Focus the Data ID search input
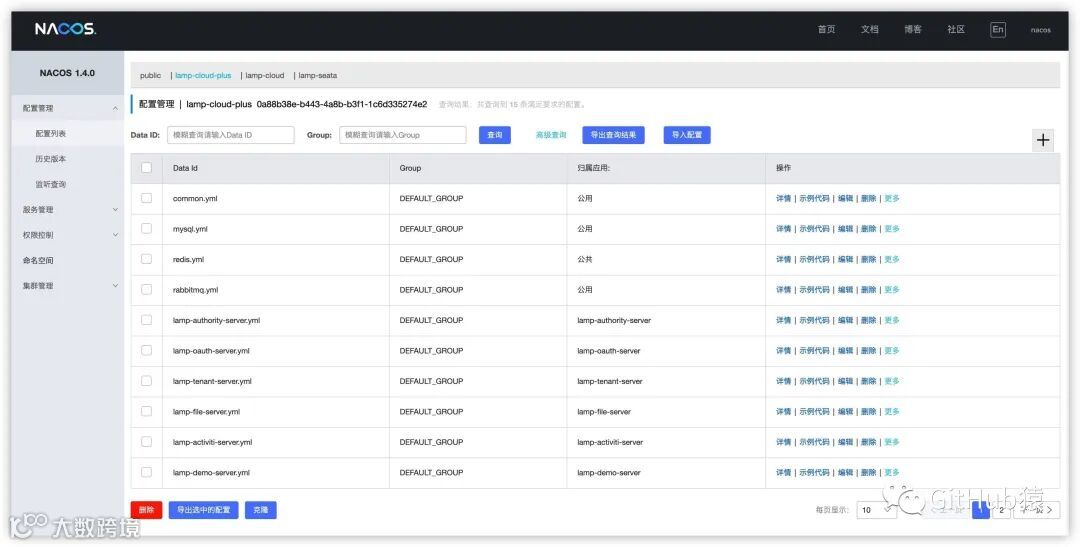The height and width of the screenshot is (547, 1080). [231, 135]
